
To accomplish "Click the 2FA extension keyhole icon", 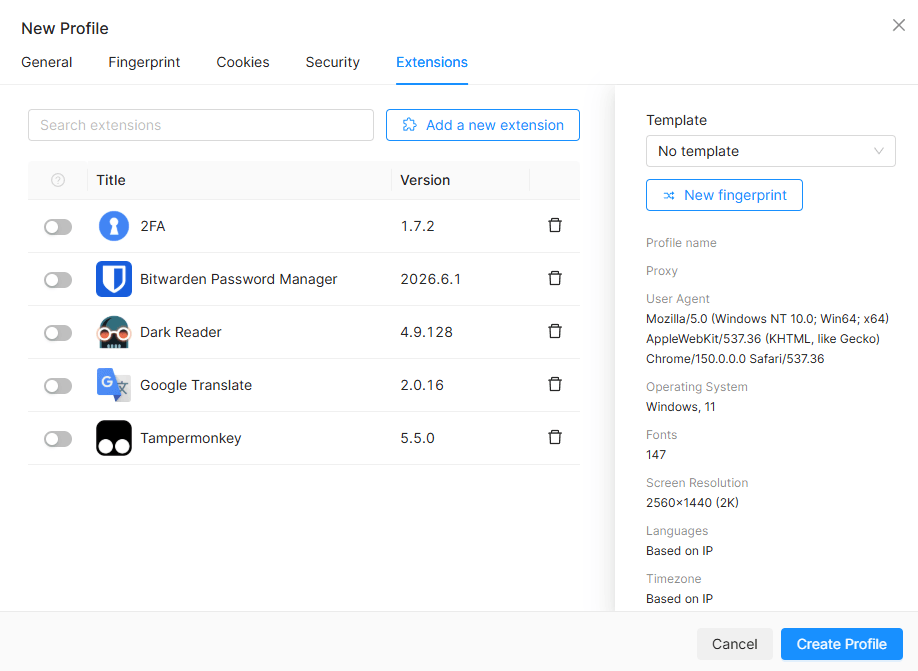I will [x=114, y=226].
